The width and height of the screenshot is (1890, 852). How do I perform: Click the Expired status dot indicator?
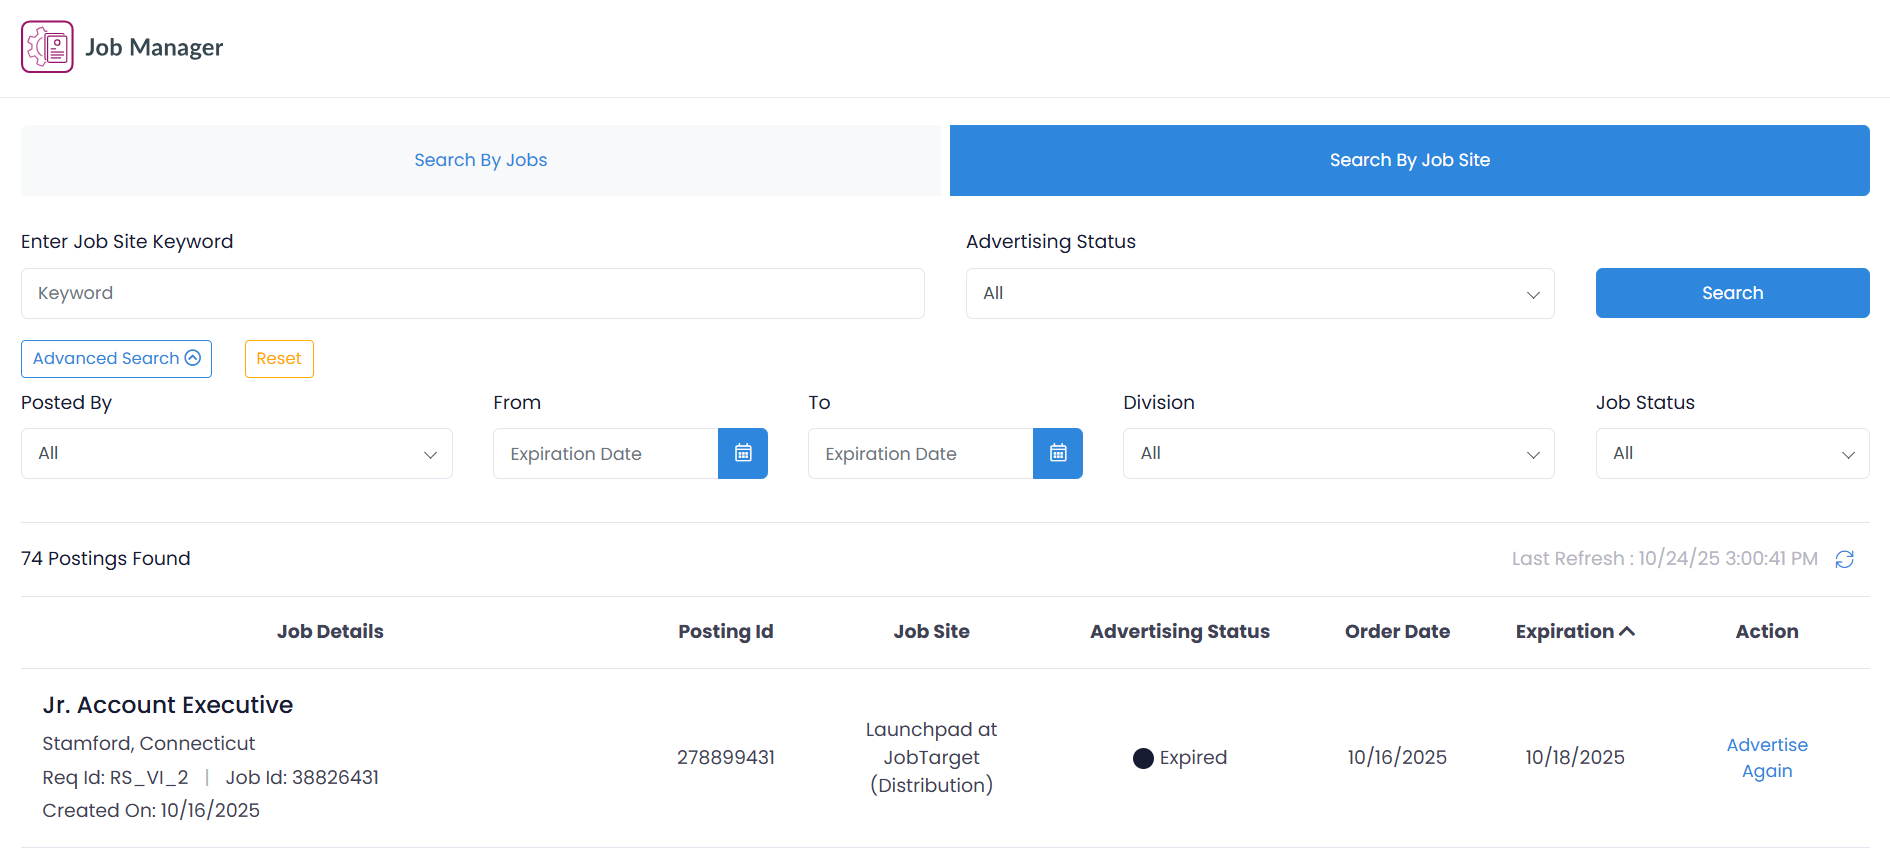click(x=1143, y=758)
